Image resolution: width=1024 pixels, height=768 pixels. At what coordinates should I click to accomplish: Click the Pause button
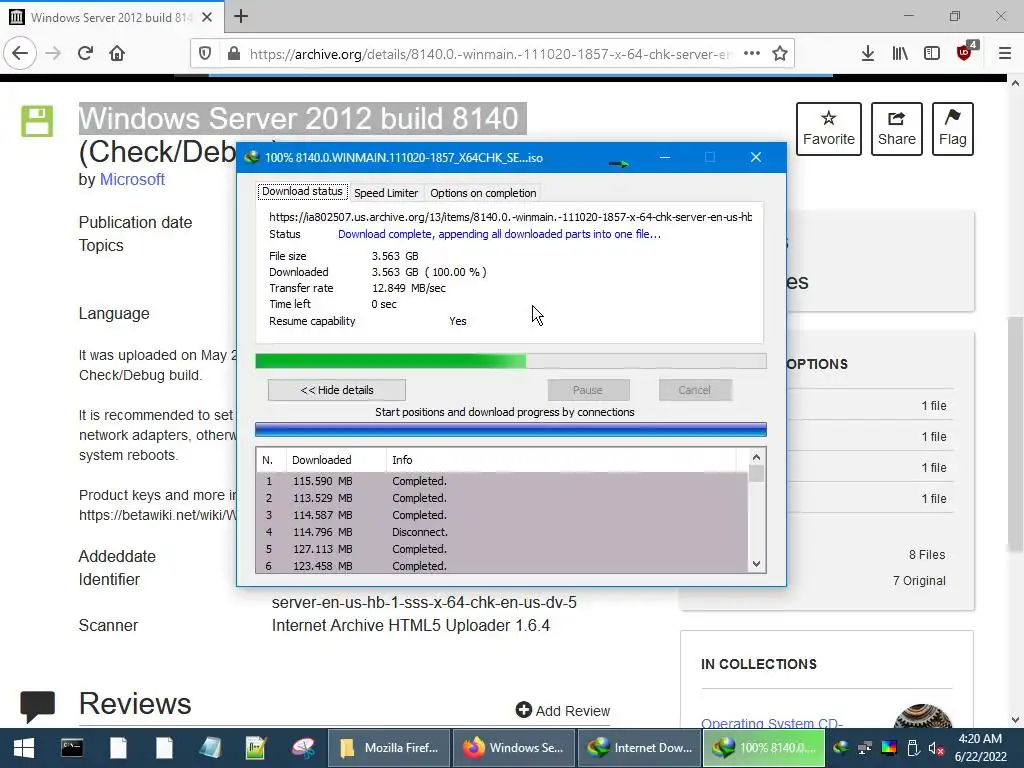pos(588,390)
